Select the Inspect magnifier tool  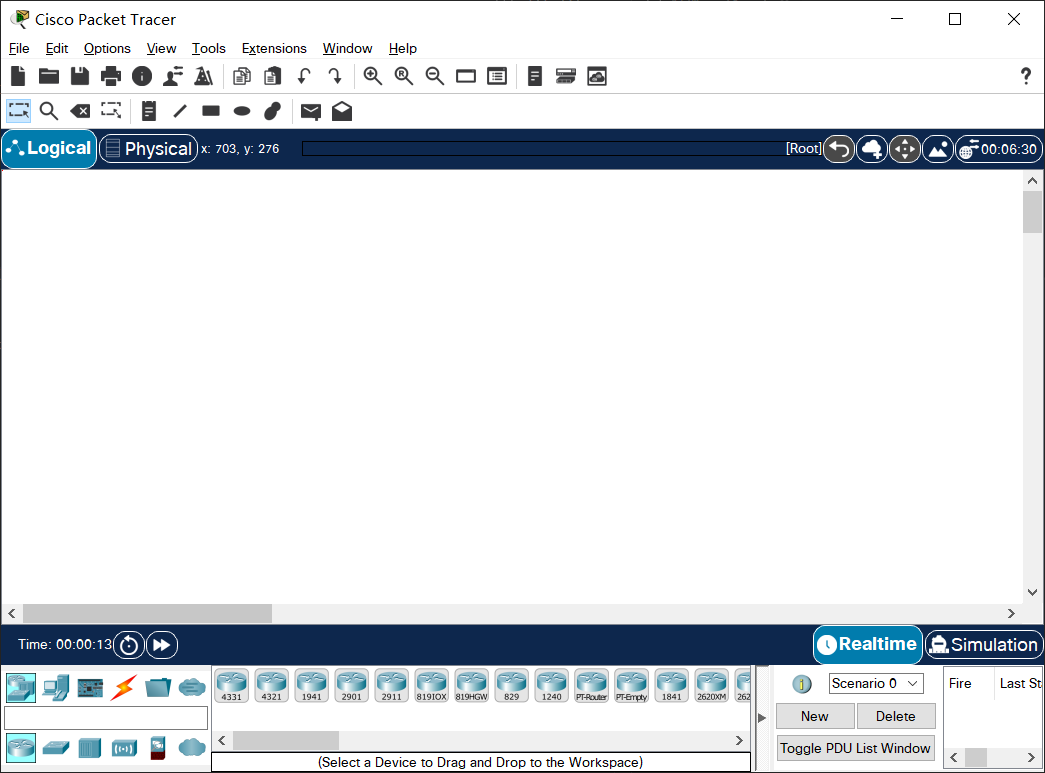pyautogui.click(x=49, y=111)
